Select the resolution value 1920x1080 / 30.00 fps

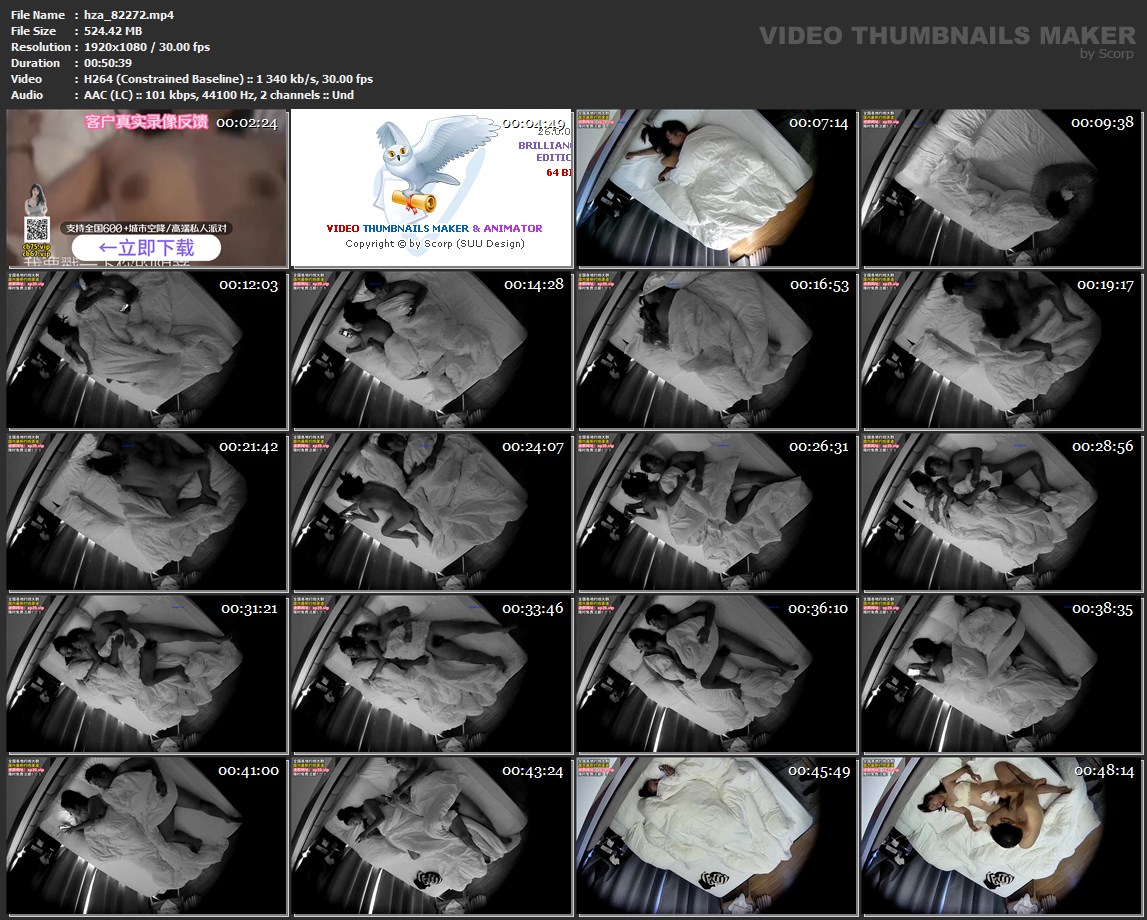pyautogui.click(x=147, y=47)
